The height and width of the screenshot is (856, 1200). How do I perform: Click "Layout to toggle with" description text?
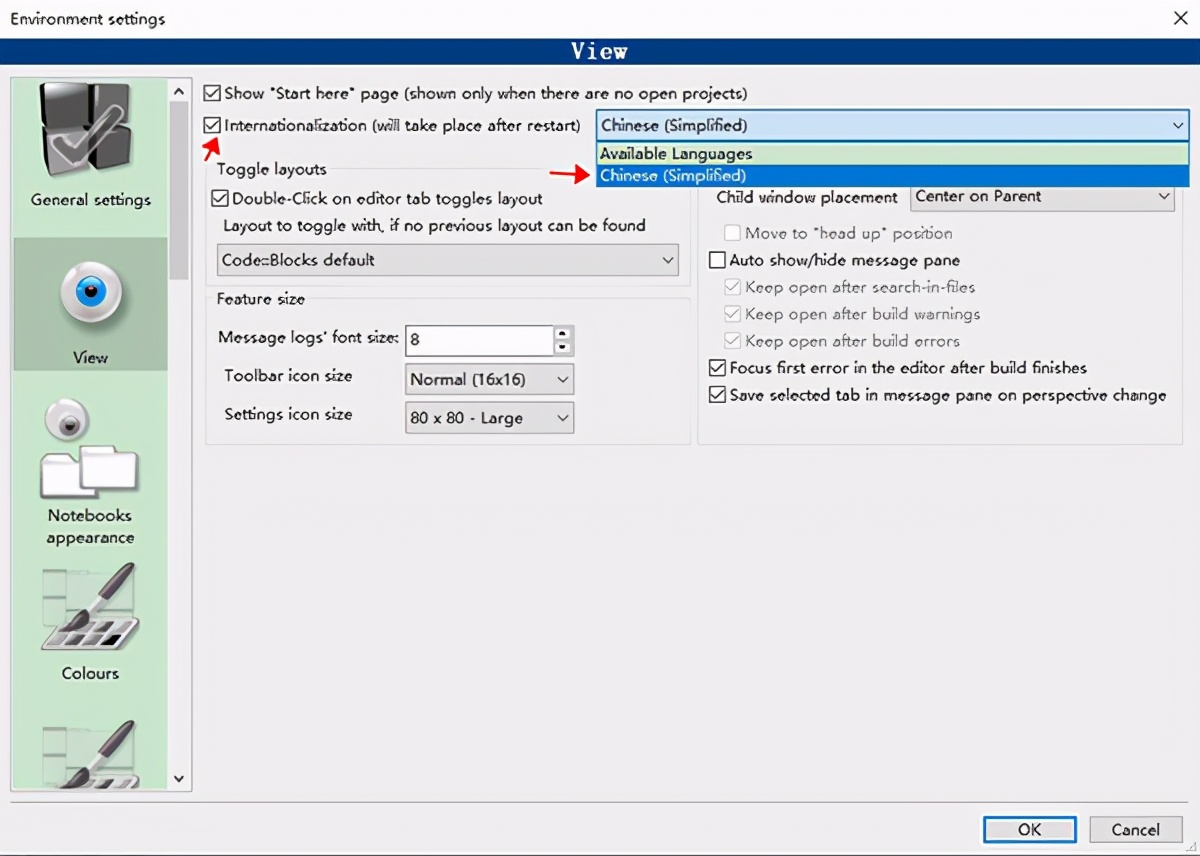[x=434, y=226]
